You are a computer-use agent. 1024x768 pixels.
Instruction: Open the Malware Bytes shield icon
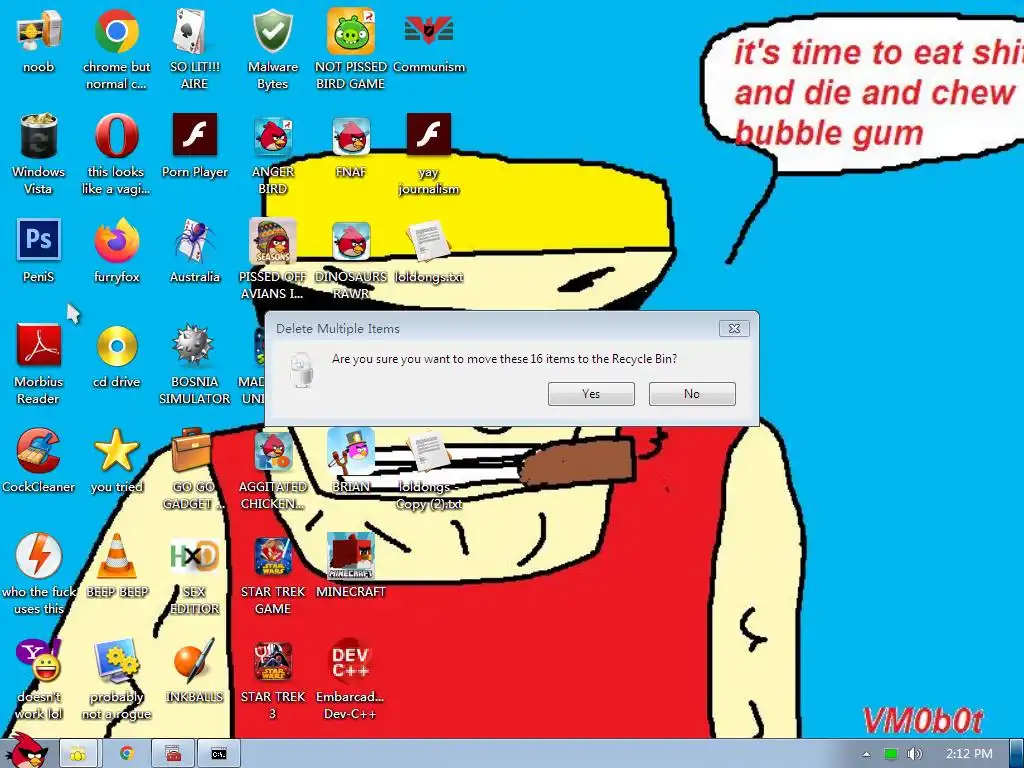click(273, 31)
